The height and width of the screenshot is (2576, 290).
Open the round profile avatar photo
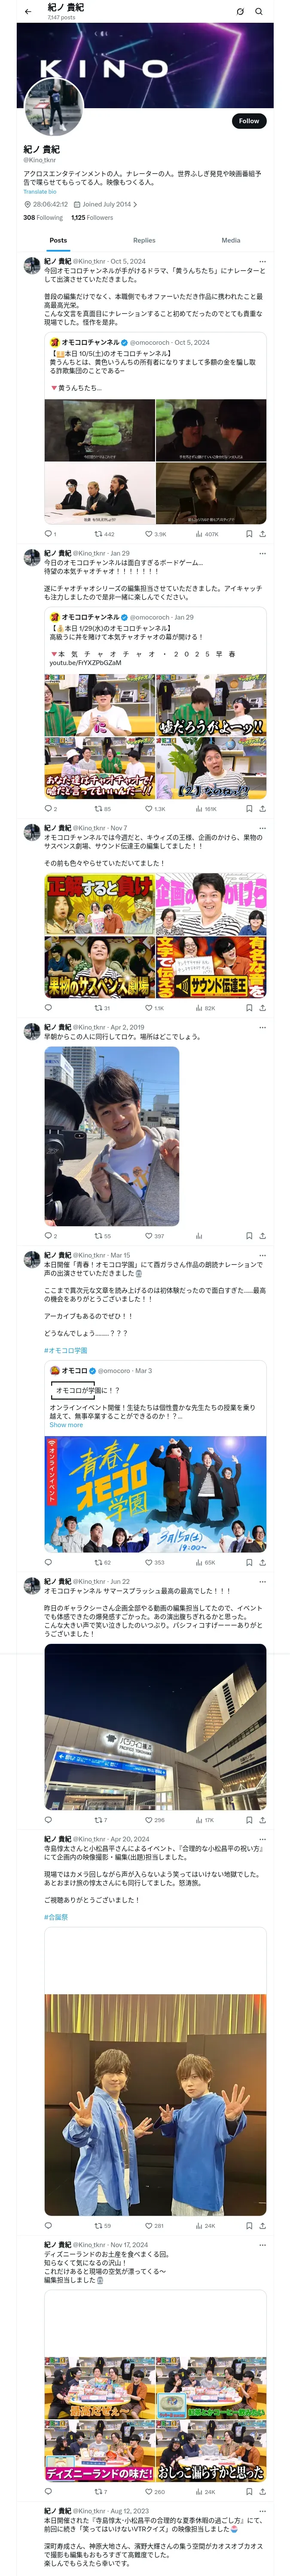53,107
